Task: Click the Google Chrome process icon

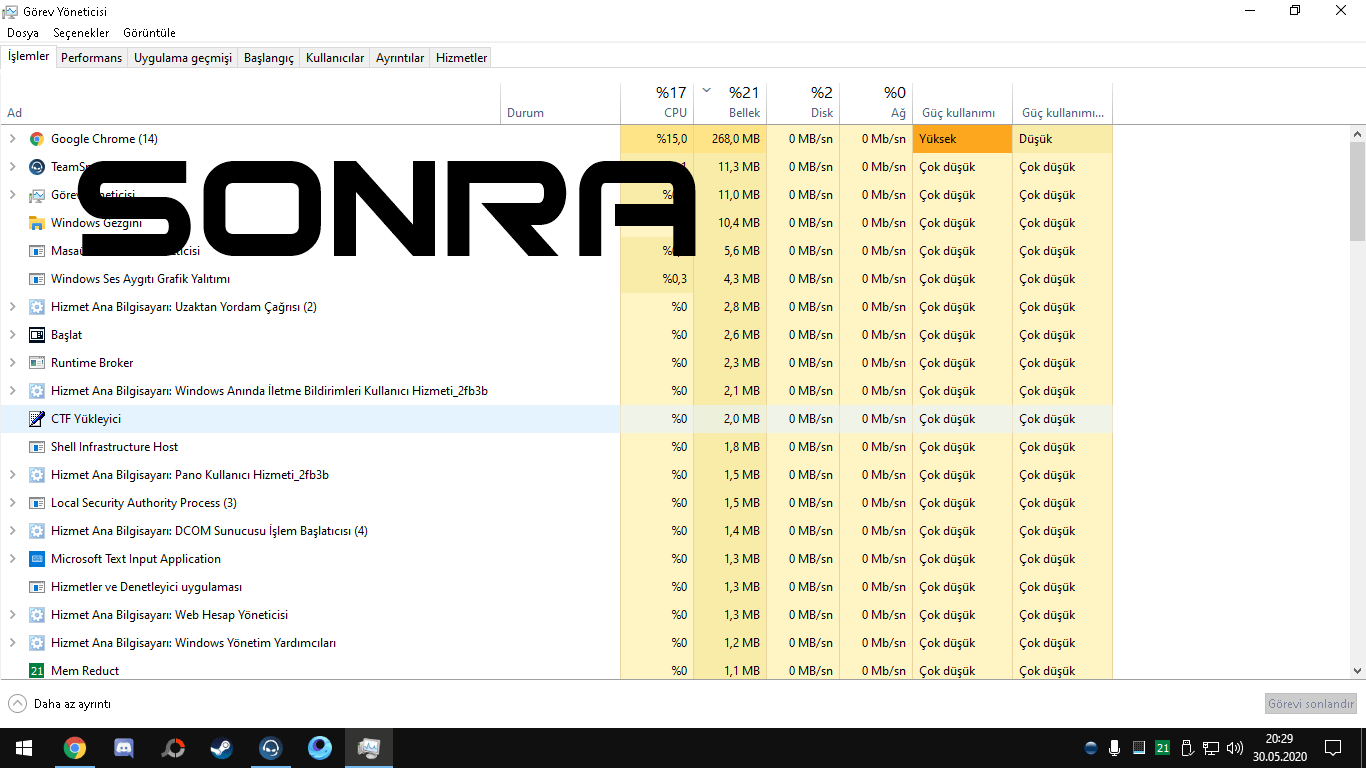Action: click(x=37, y=139)
